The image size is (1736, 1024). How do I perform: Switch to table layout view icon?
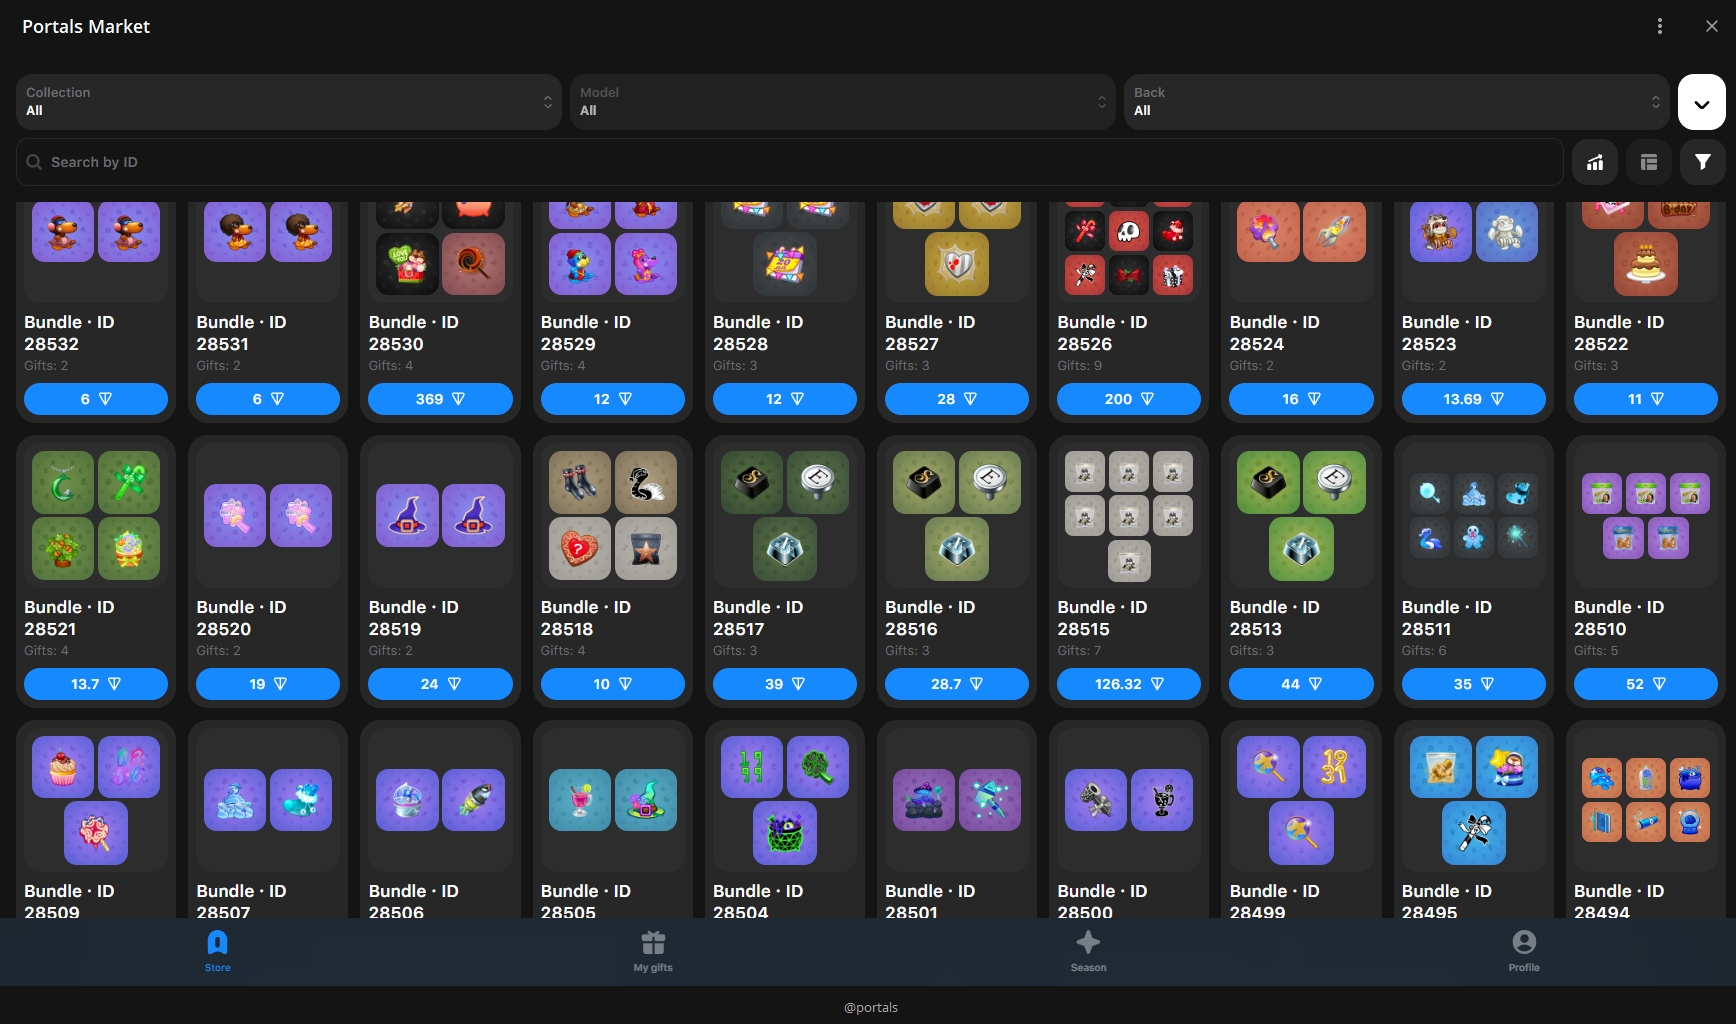[1649, 162]
